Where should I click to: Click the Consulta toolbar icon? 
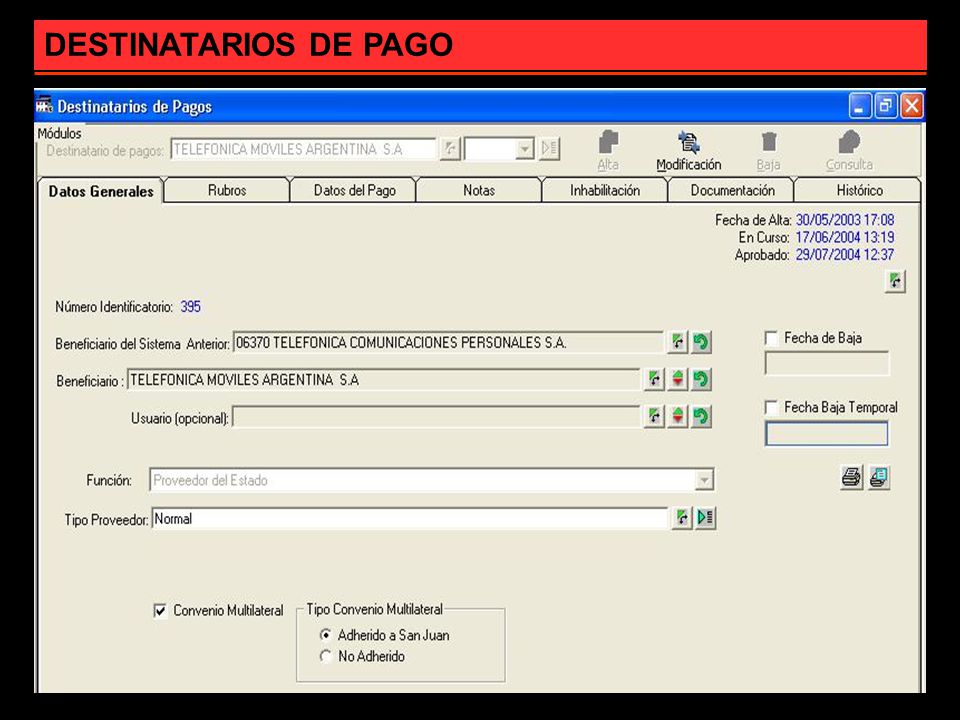click(x=849, y=143)
